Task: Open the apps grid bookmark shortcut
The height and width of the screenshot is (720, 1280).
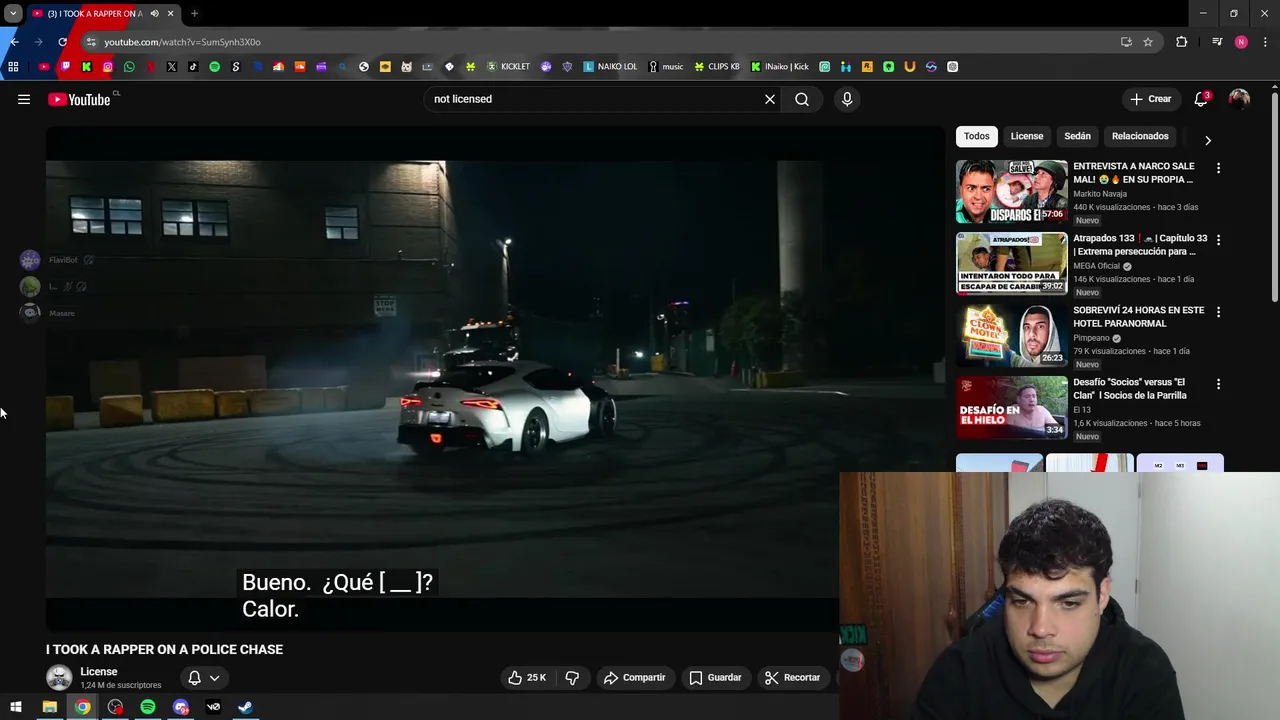Action: pos(13,67)
